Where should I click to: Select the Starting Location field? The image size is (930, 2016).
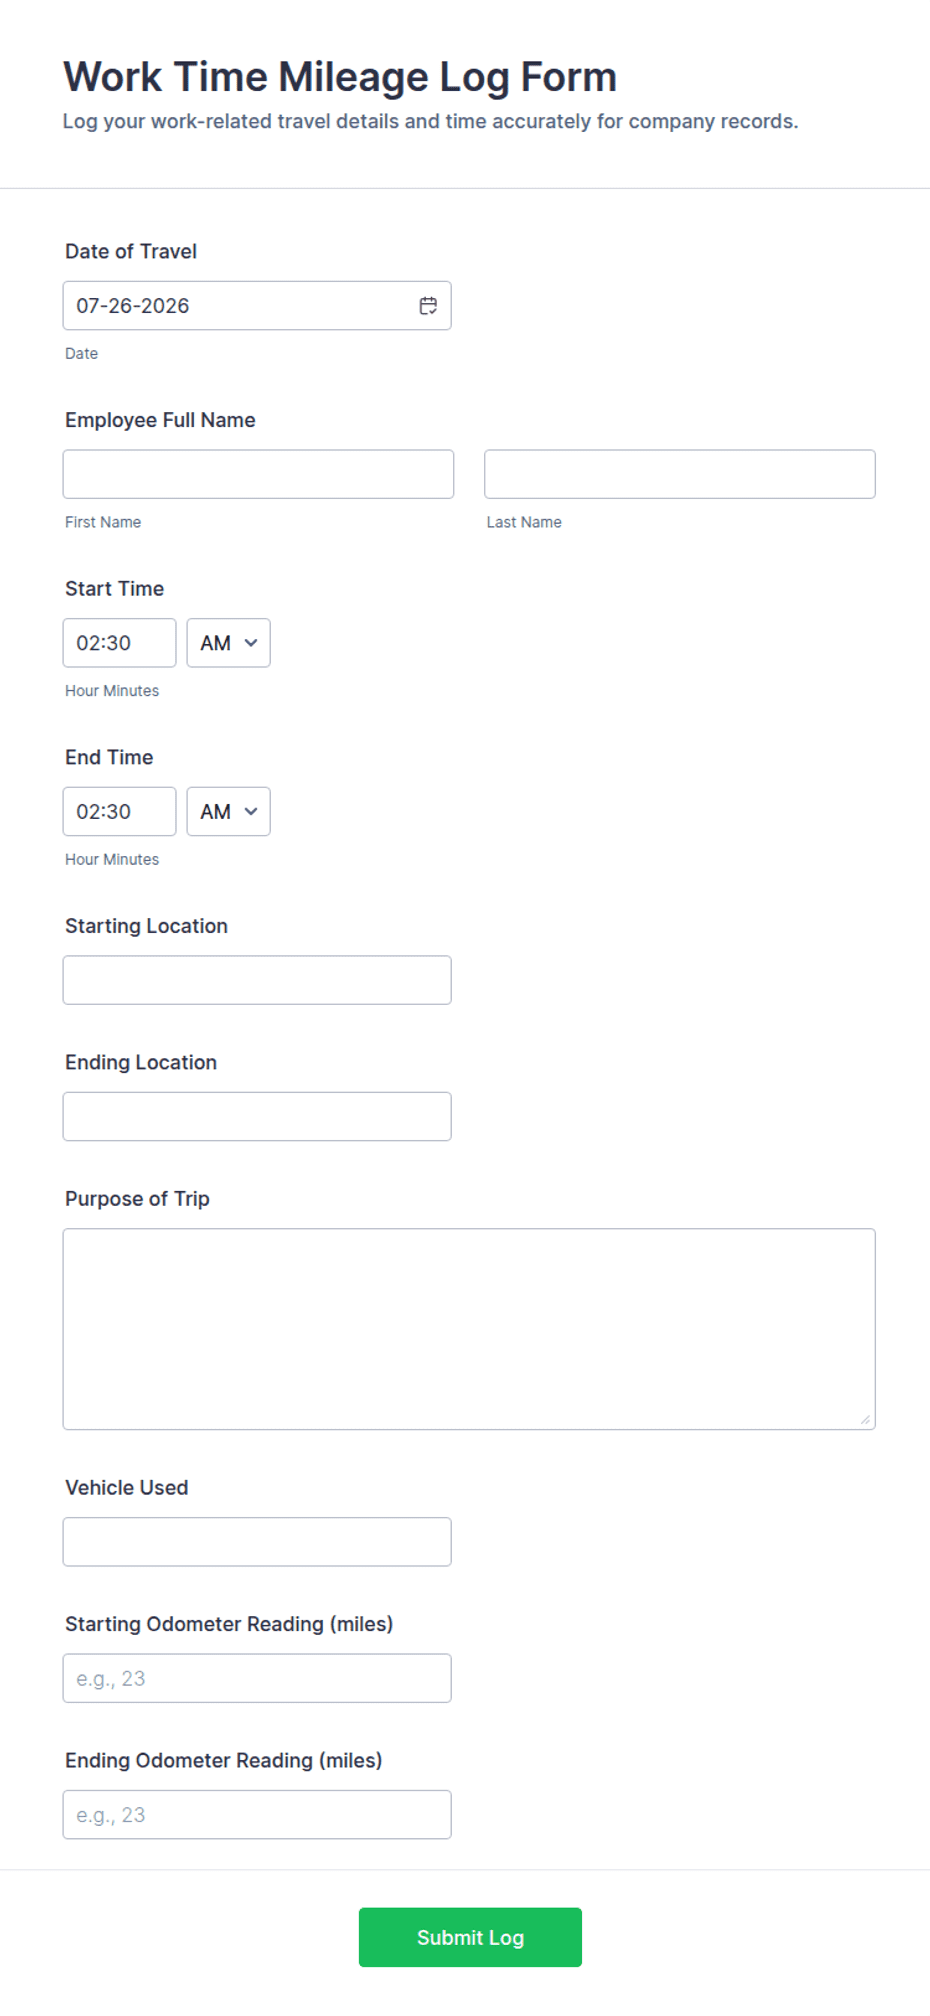(x=257, y=980)
